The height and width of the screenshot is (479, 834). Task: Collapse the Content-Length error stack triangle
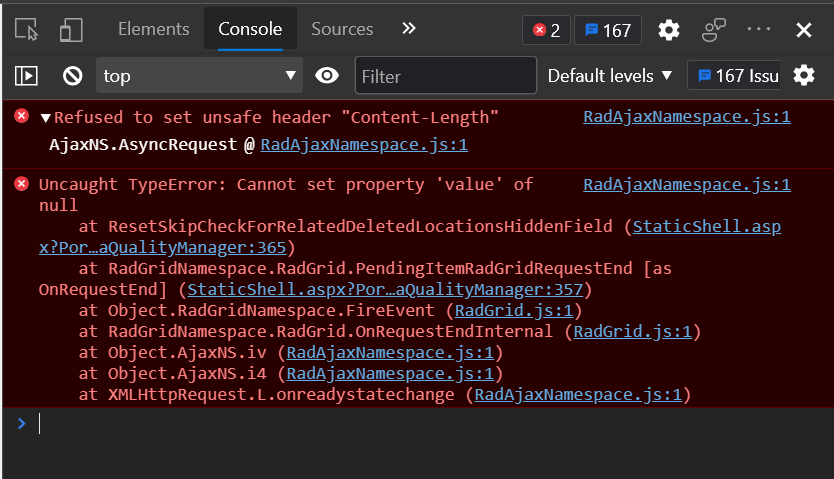click(45, 118)
